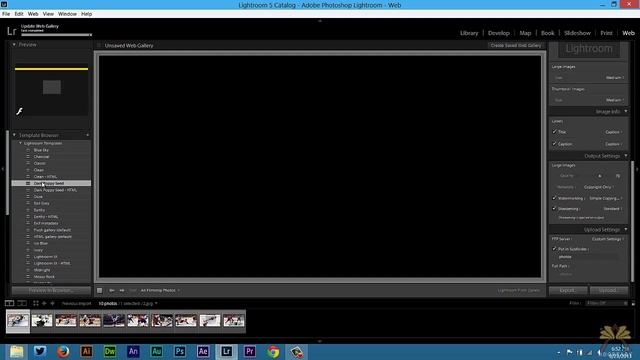Collapse the Image Info panel
This screenshot has height=360, width=640.
coord(626,111)
